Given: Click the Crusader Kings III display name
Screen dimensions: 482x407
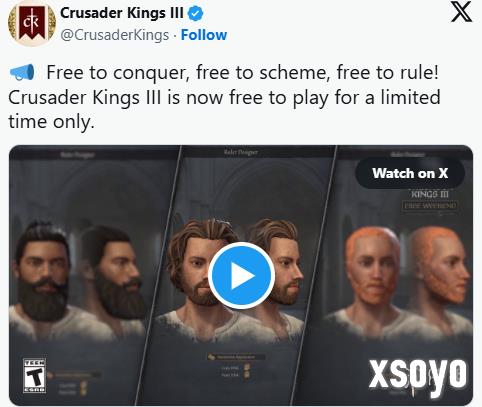Looking at the screenshot, I should coord(122,13).
